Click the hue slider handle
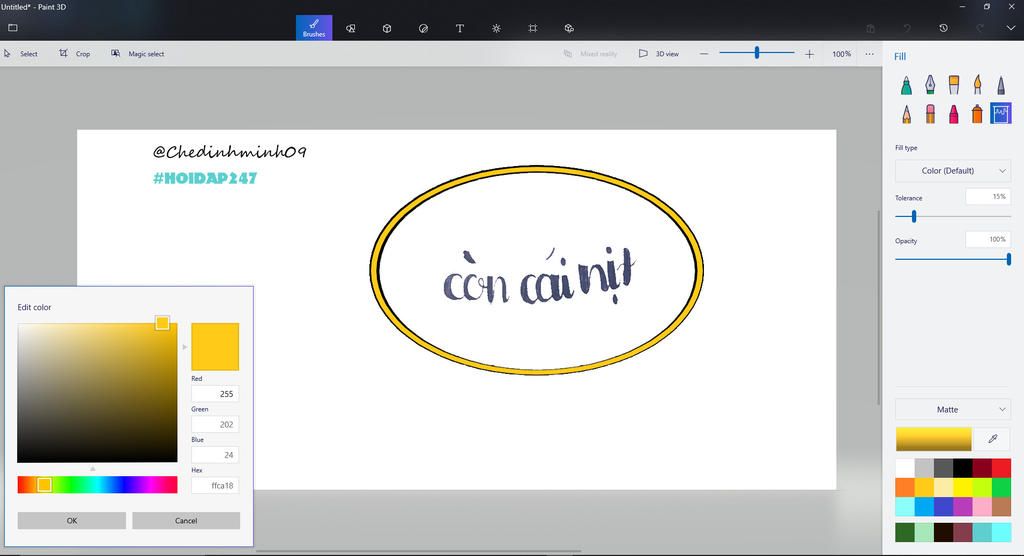The height and width of the screenshot is (556, 1024). tap(44, 485)
